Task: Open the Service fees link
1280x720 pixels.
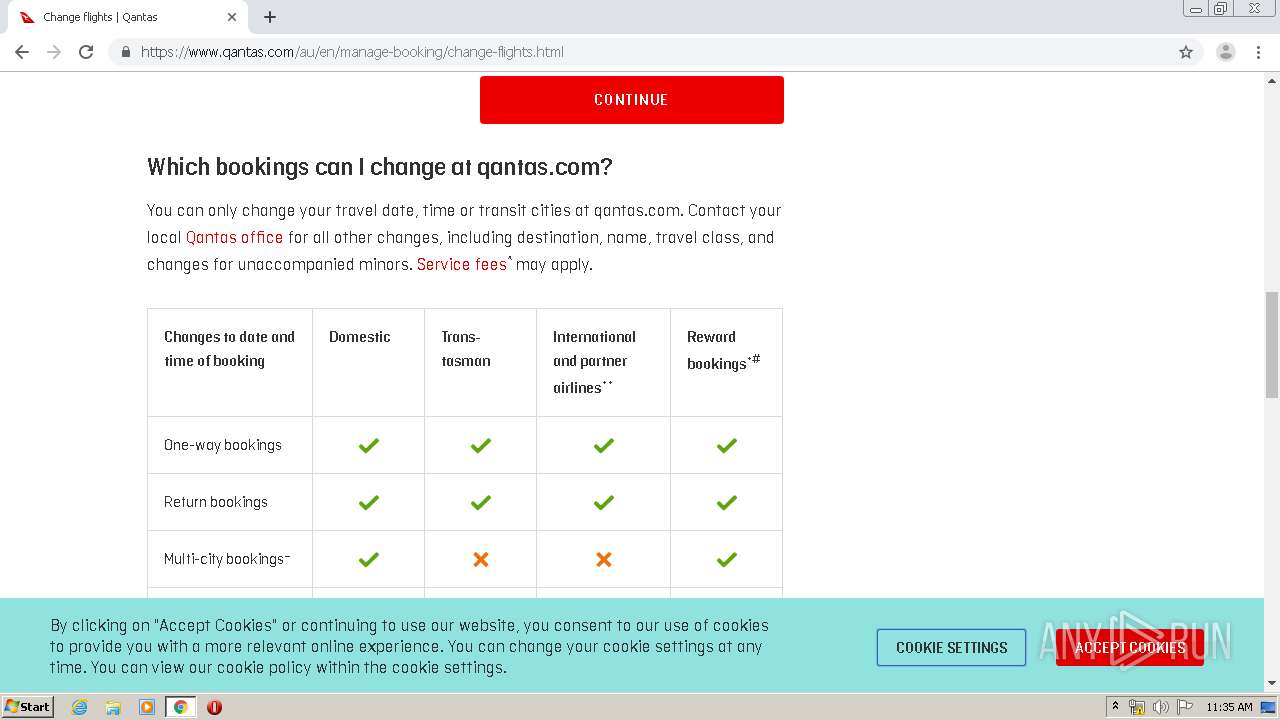Action: [x=462, y=265]
